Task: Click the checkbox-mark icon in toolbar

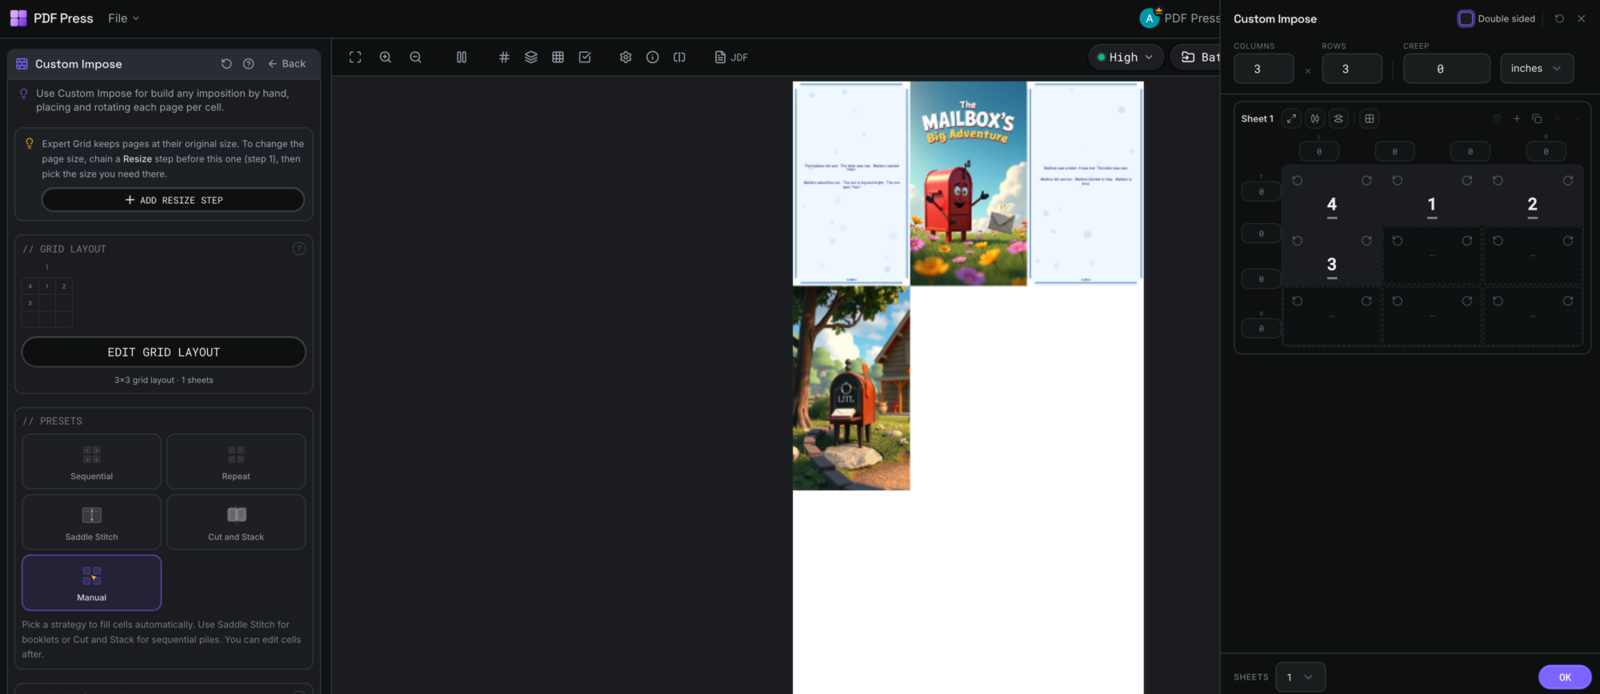Action: 585,57
